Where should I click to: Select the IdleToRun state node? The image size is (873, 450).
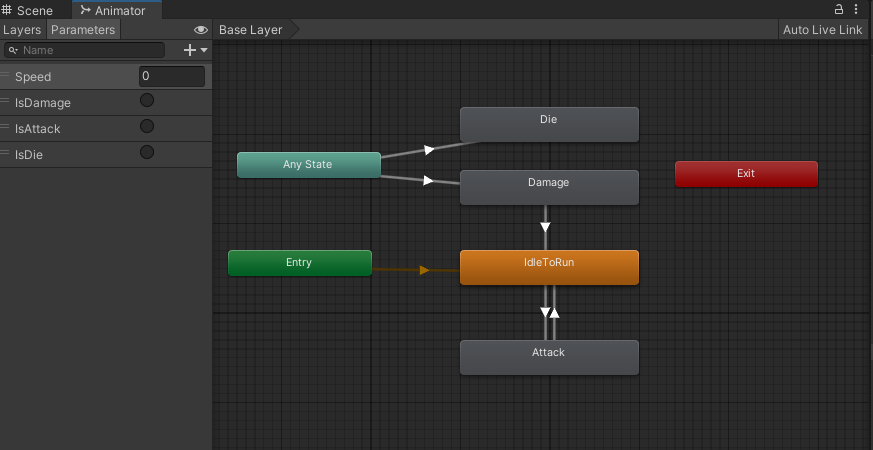click(x=549, y=267)
